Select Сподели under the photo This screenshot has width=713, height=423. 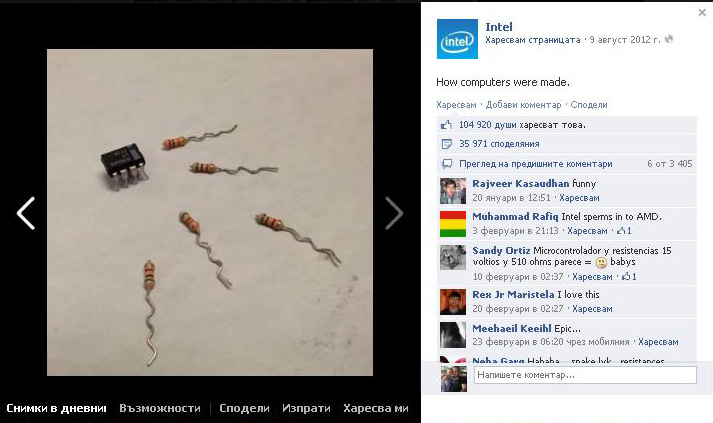[244, 408]
